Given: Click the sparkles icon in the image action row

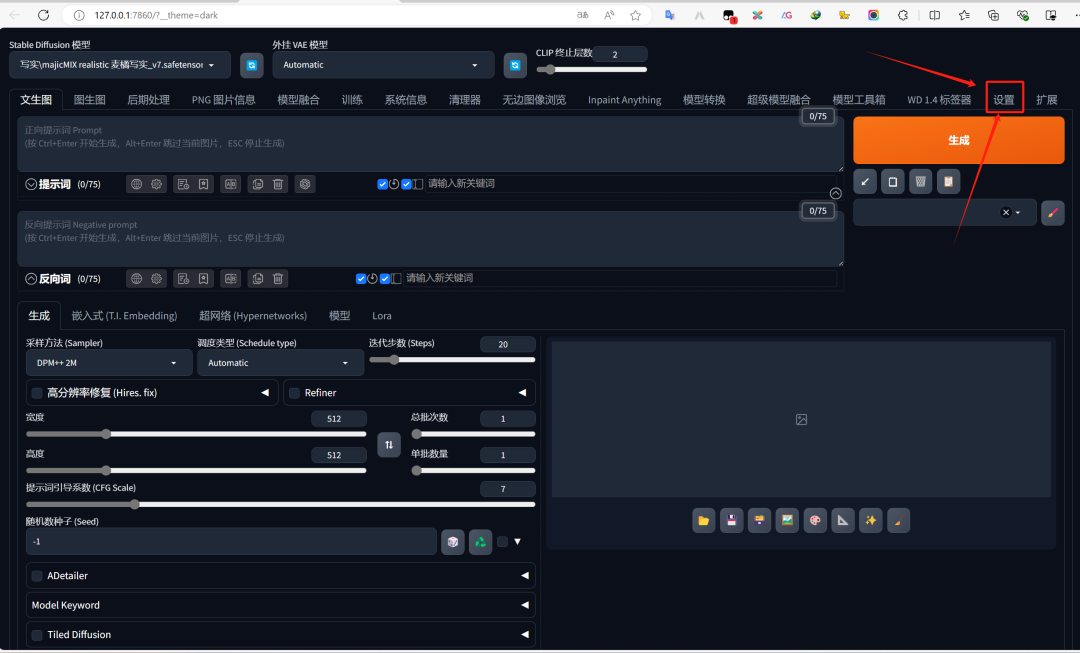Looking at the screenshot, I should (870, 520).
